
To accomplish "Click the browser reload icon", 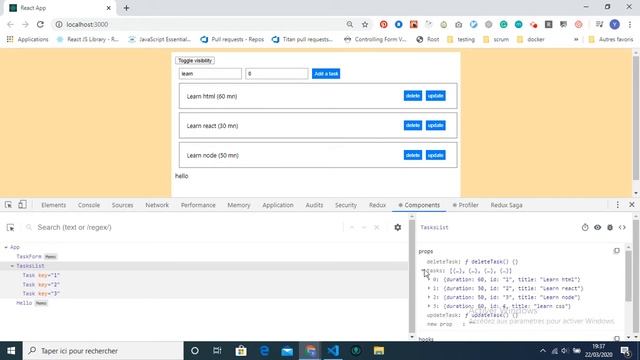I will pos(40,24).
